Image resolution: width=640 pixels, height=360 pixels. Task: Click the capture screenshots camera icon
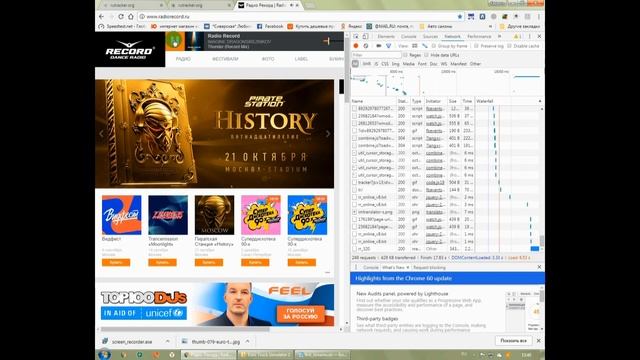click(x=378, y=46)
